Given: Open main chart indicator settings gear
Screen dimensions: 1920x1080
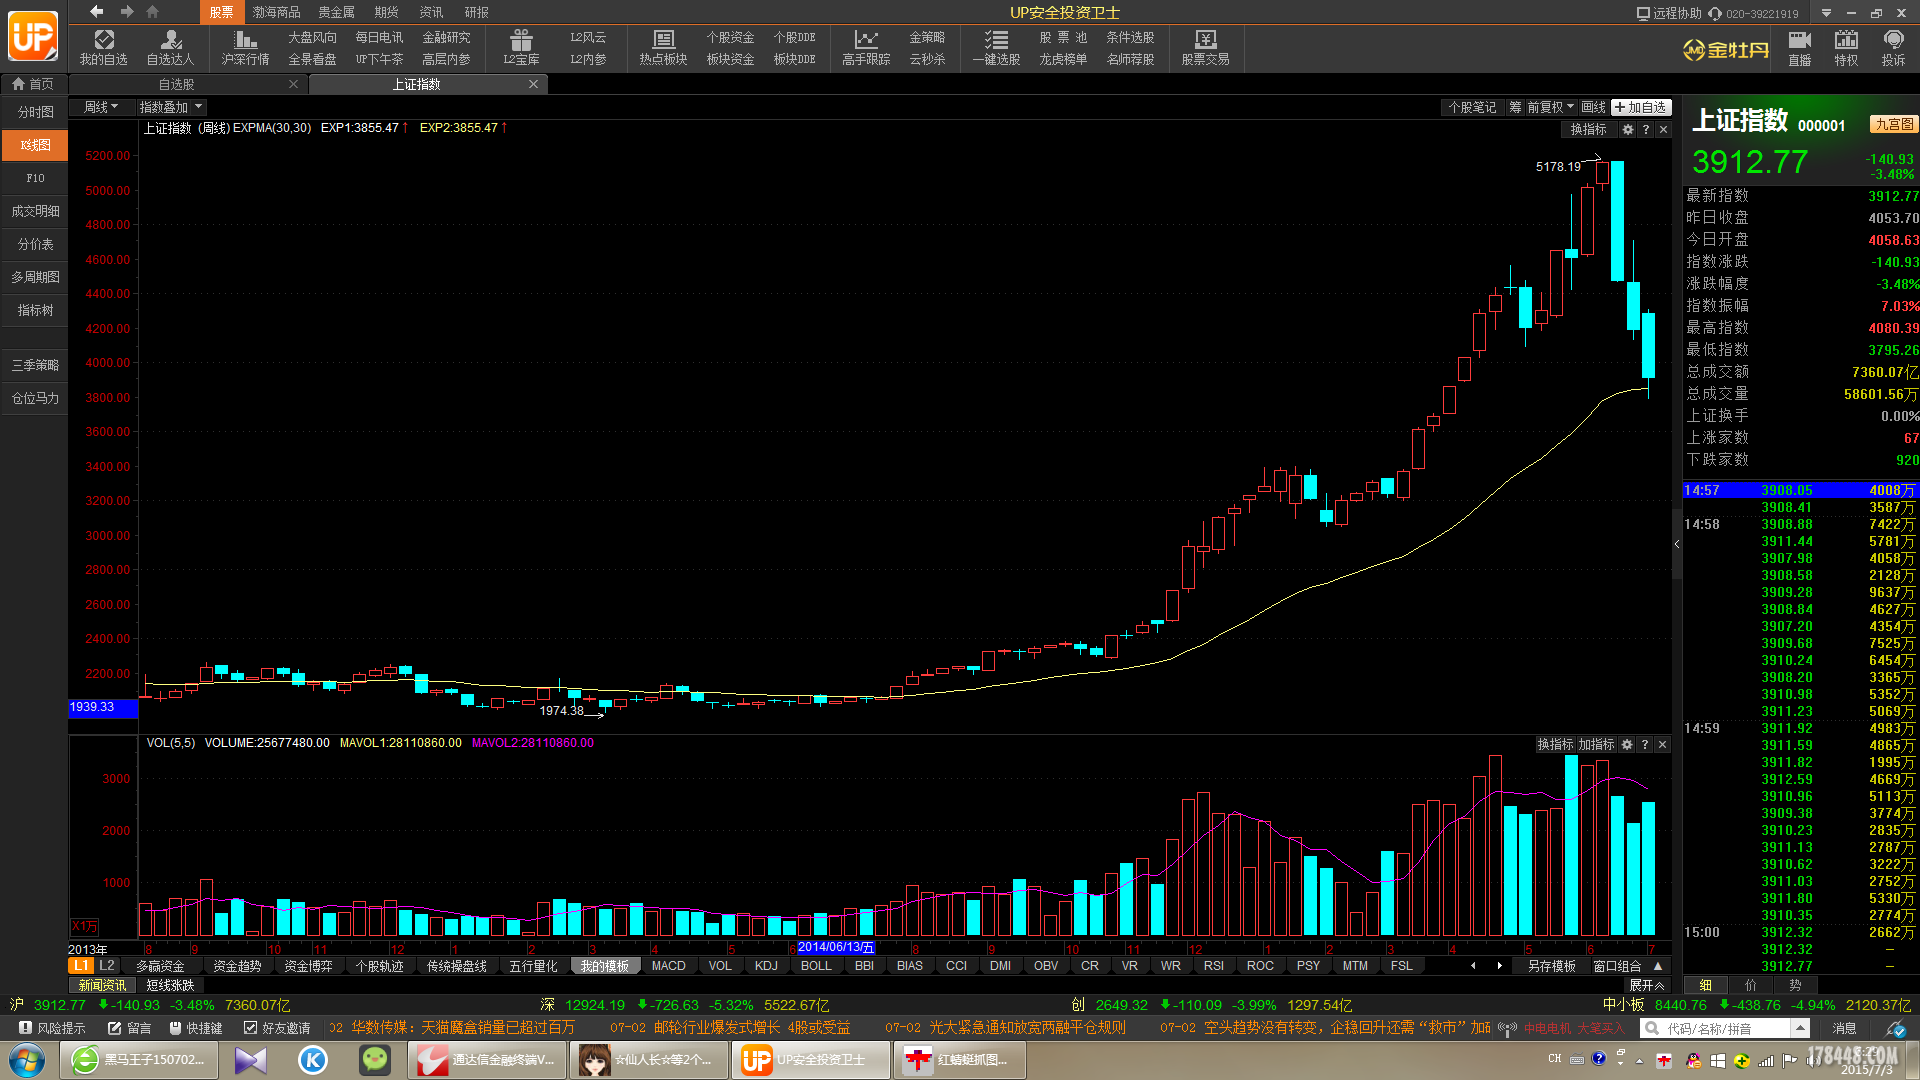Looking at the screenshot, I should pyautogui.click(x=1627, y=129).
